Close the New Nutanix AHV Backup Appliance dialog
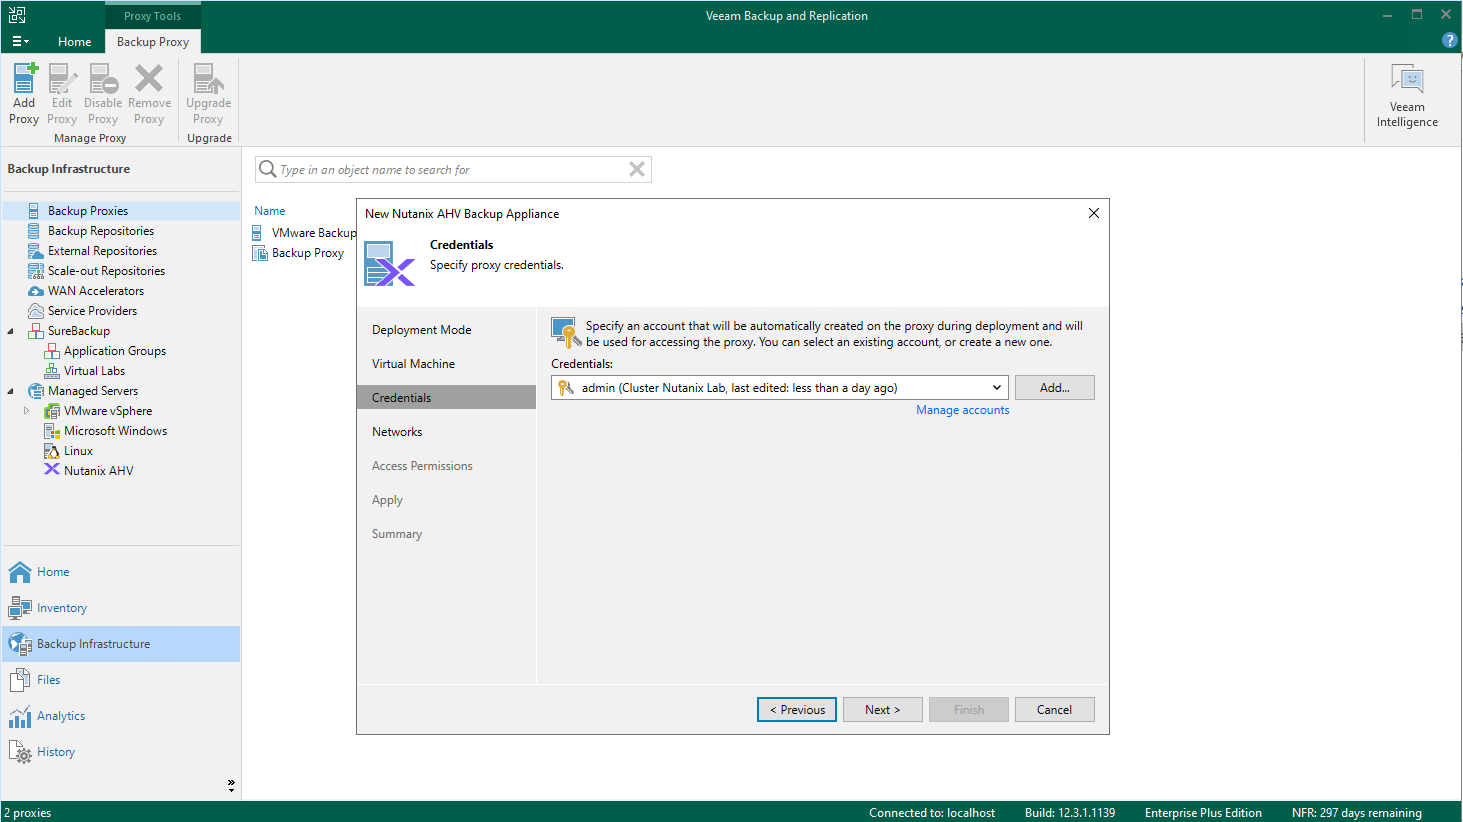This screenshot has height=822, width=1463. point(1094,213)
